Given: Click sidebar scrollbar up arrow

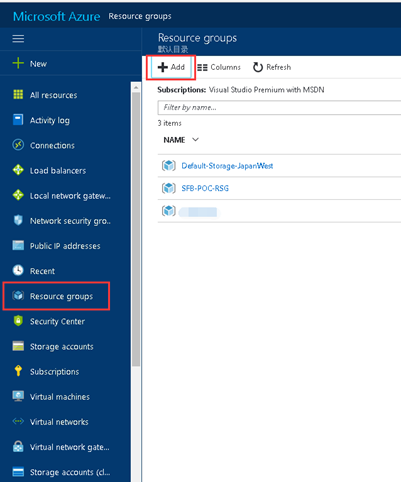Looking at the screenshot, I should click(x=136, y=88).
